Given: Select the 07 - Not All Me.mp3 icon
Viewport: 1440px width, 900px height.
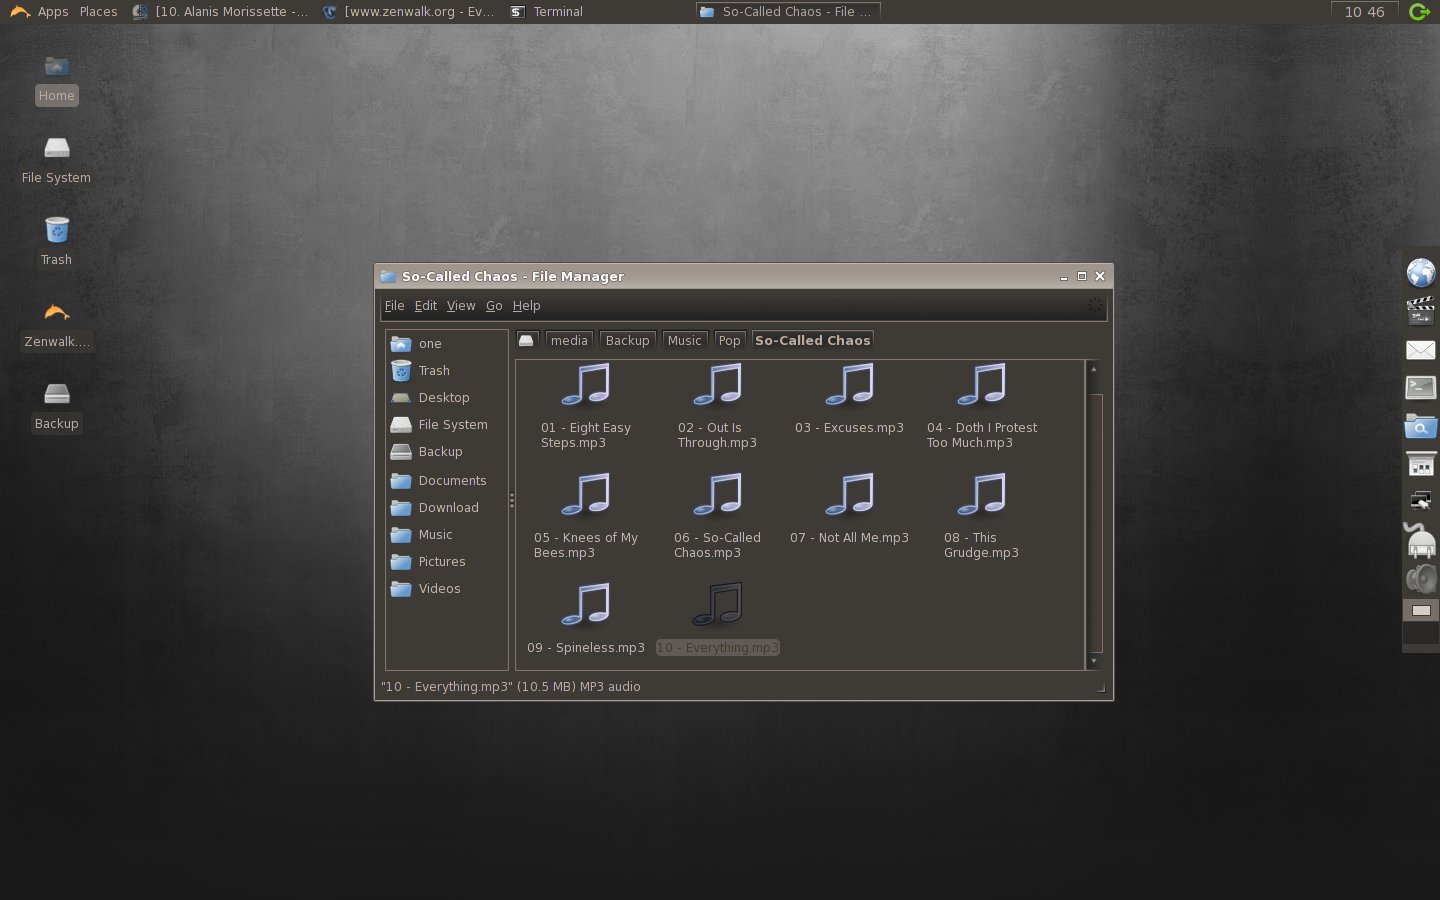Looking at the screenshot, I should coord(849,495).
